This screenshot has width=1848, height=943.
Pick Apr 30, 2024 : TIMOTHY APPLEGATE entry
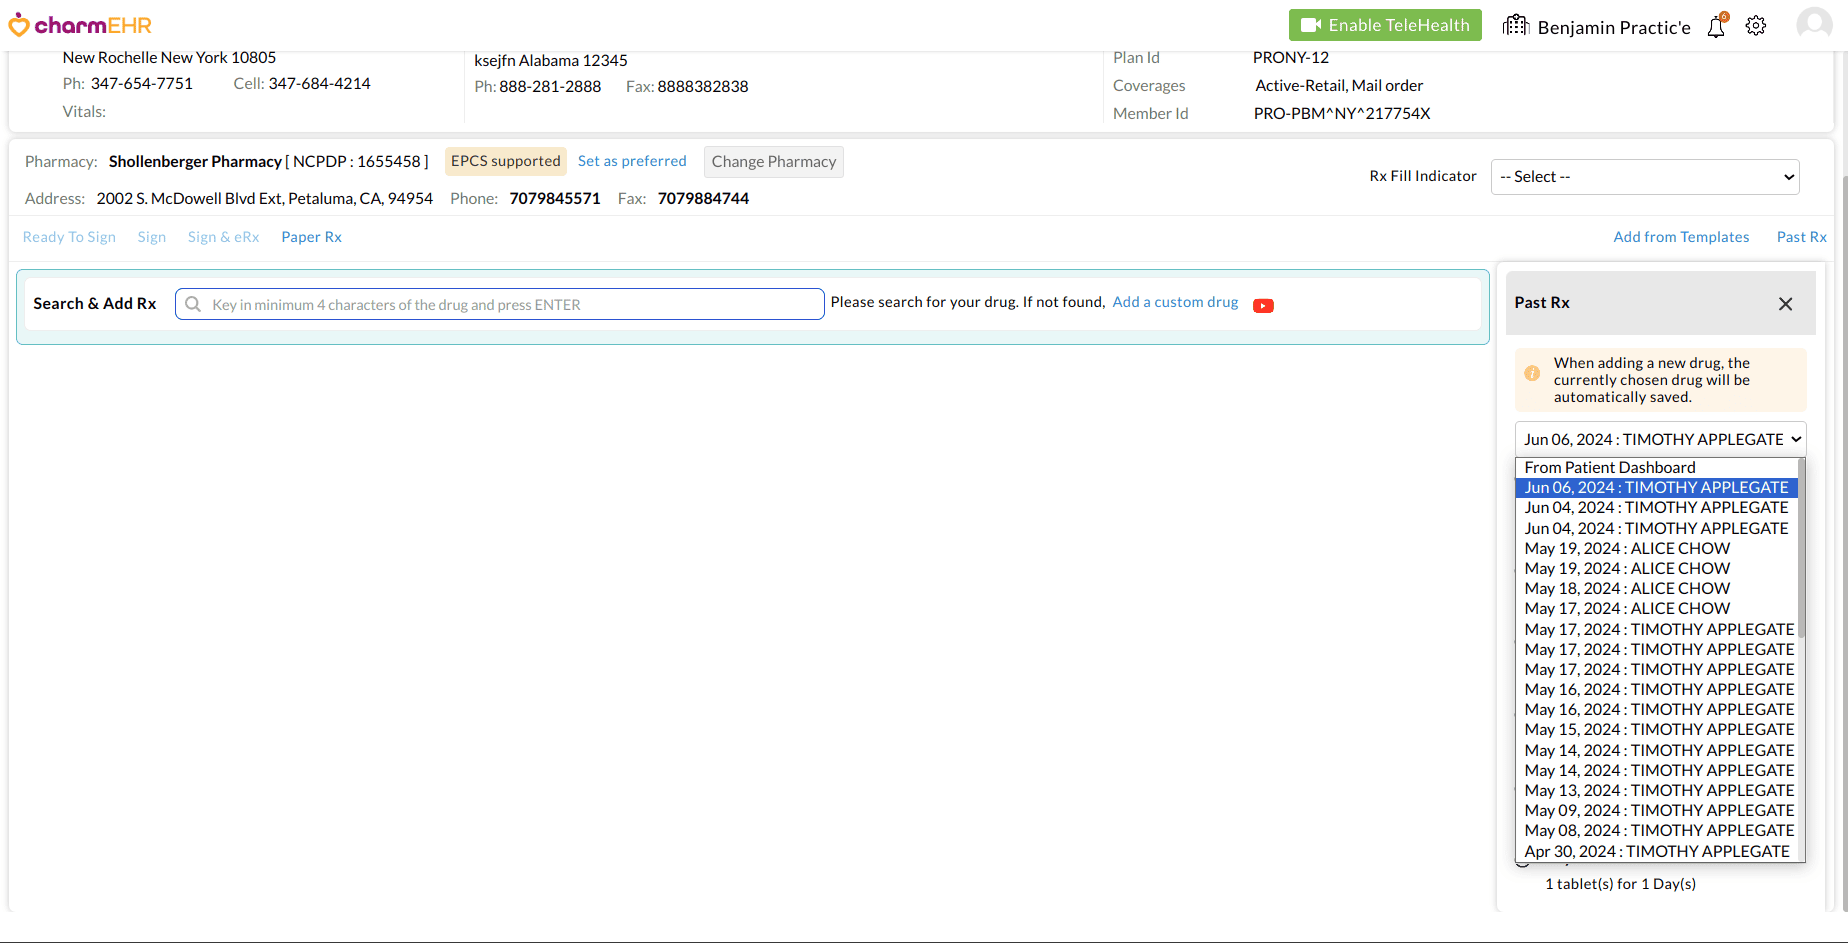1656,852
